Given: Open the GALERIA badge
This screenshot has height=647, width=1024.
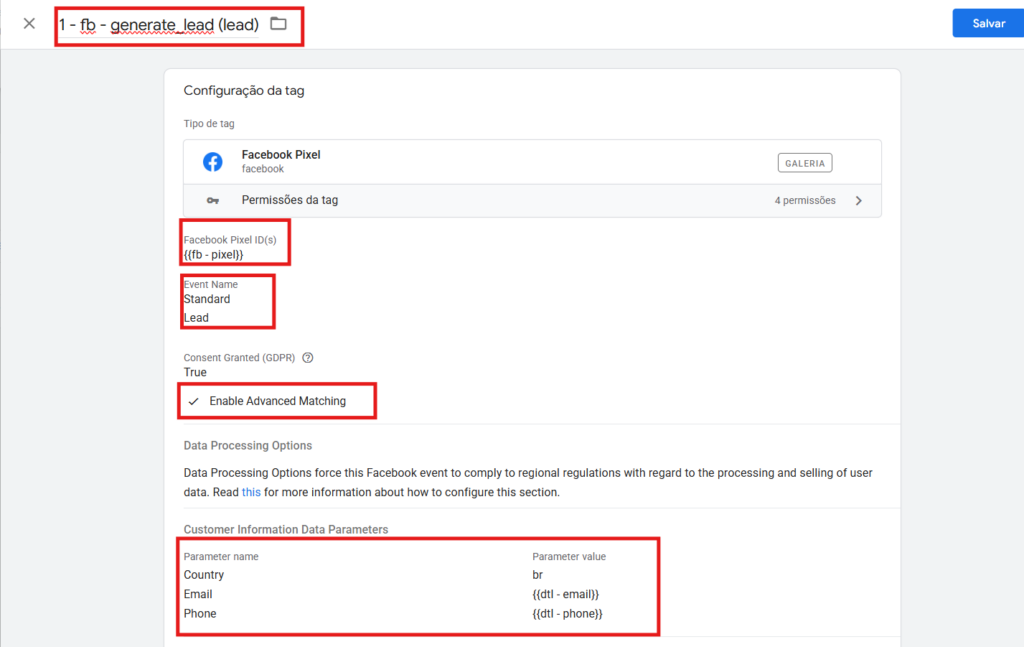Looking at the screenshot, I should point(805,163).
